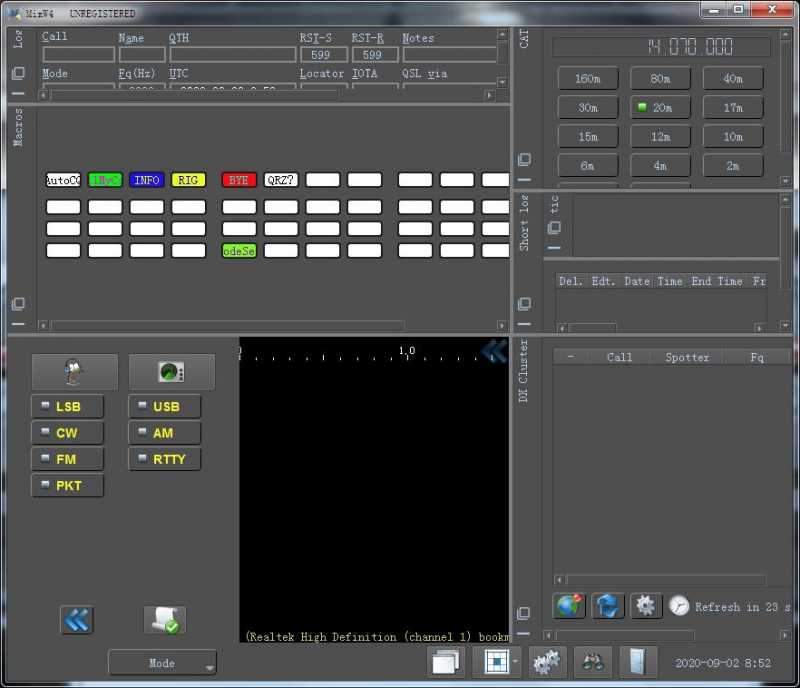Image resolution: width=800 pixels, height=688 pixels.
Task: Open the DX Cluster web globe icon
Action: (x=568, y=605)
